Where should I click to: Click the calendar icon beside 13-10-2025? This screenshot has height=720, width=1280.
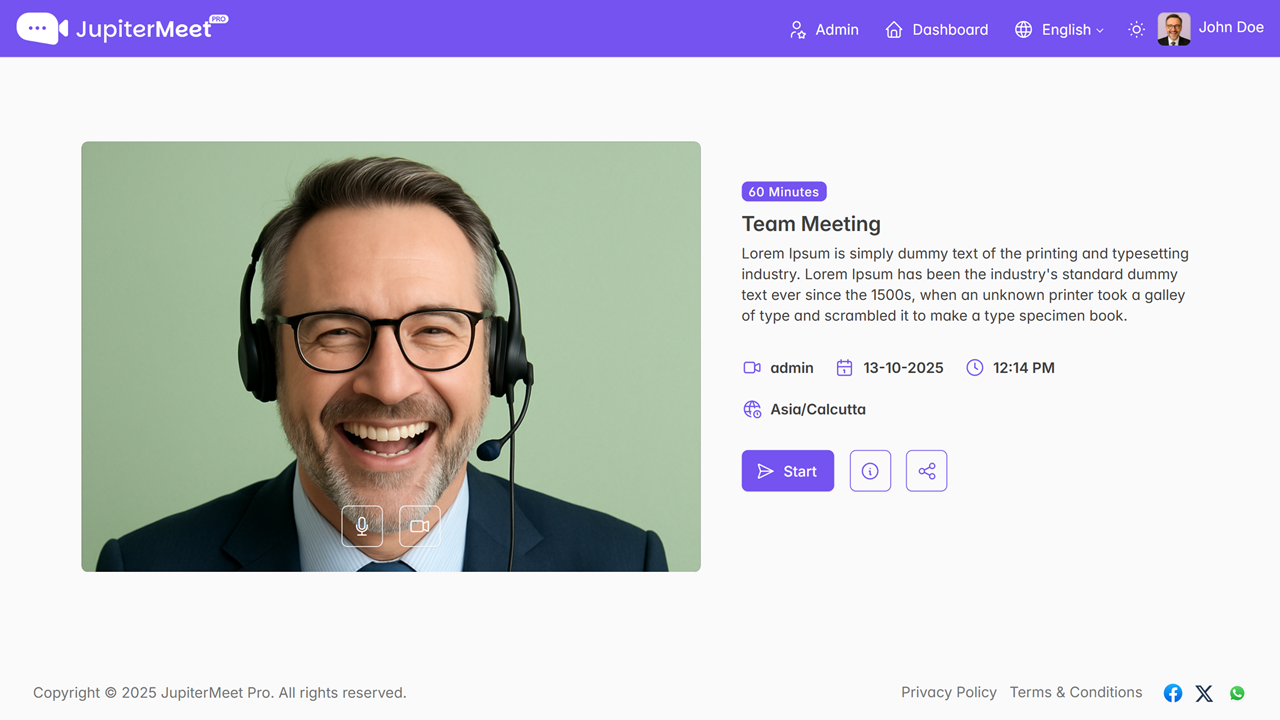coord(844,368)
